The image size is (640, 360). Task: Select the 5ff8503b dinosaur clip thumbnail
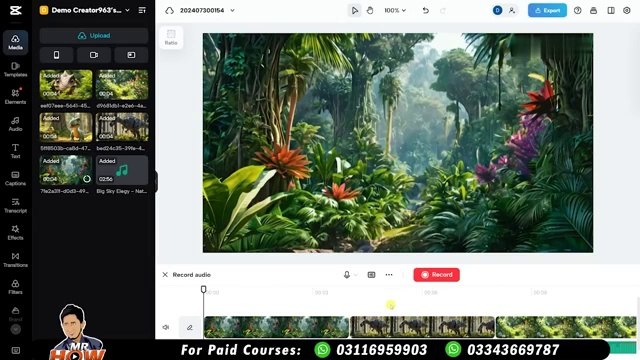point(66,127)
